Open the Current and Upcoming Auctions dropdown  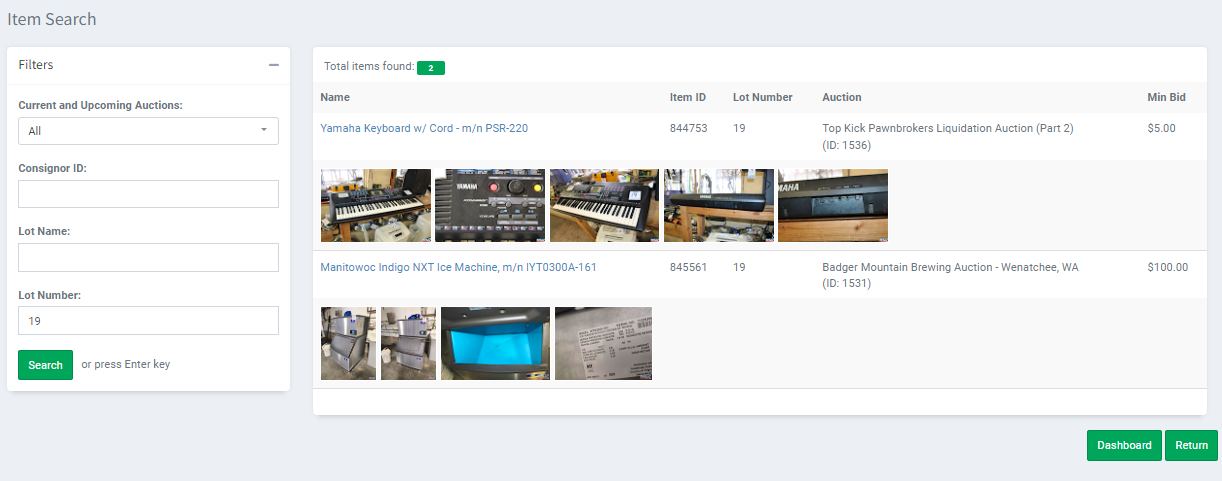click(x=148, y=131)
